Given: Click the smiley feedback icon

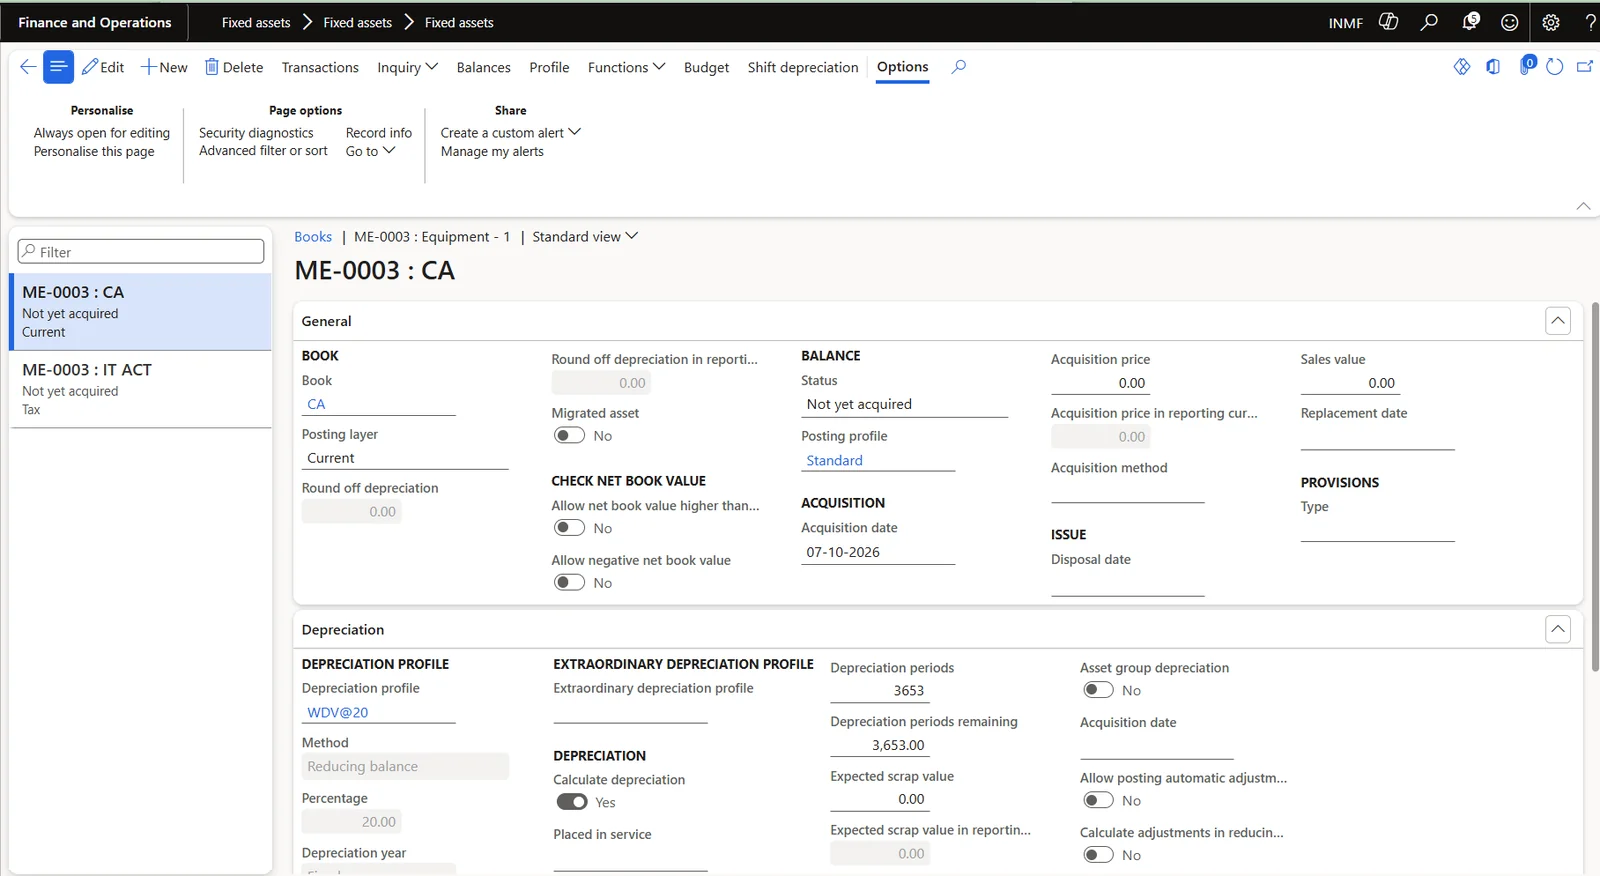Looking at the screenshot, I should 1510,22.
